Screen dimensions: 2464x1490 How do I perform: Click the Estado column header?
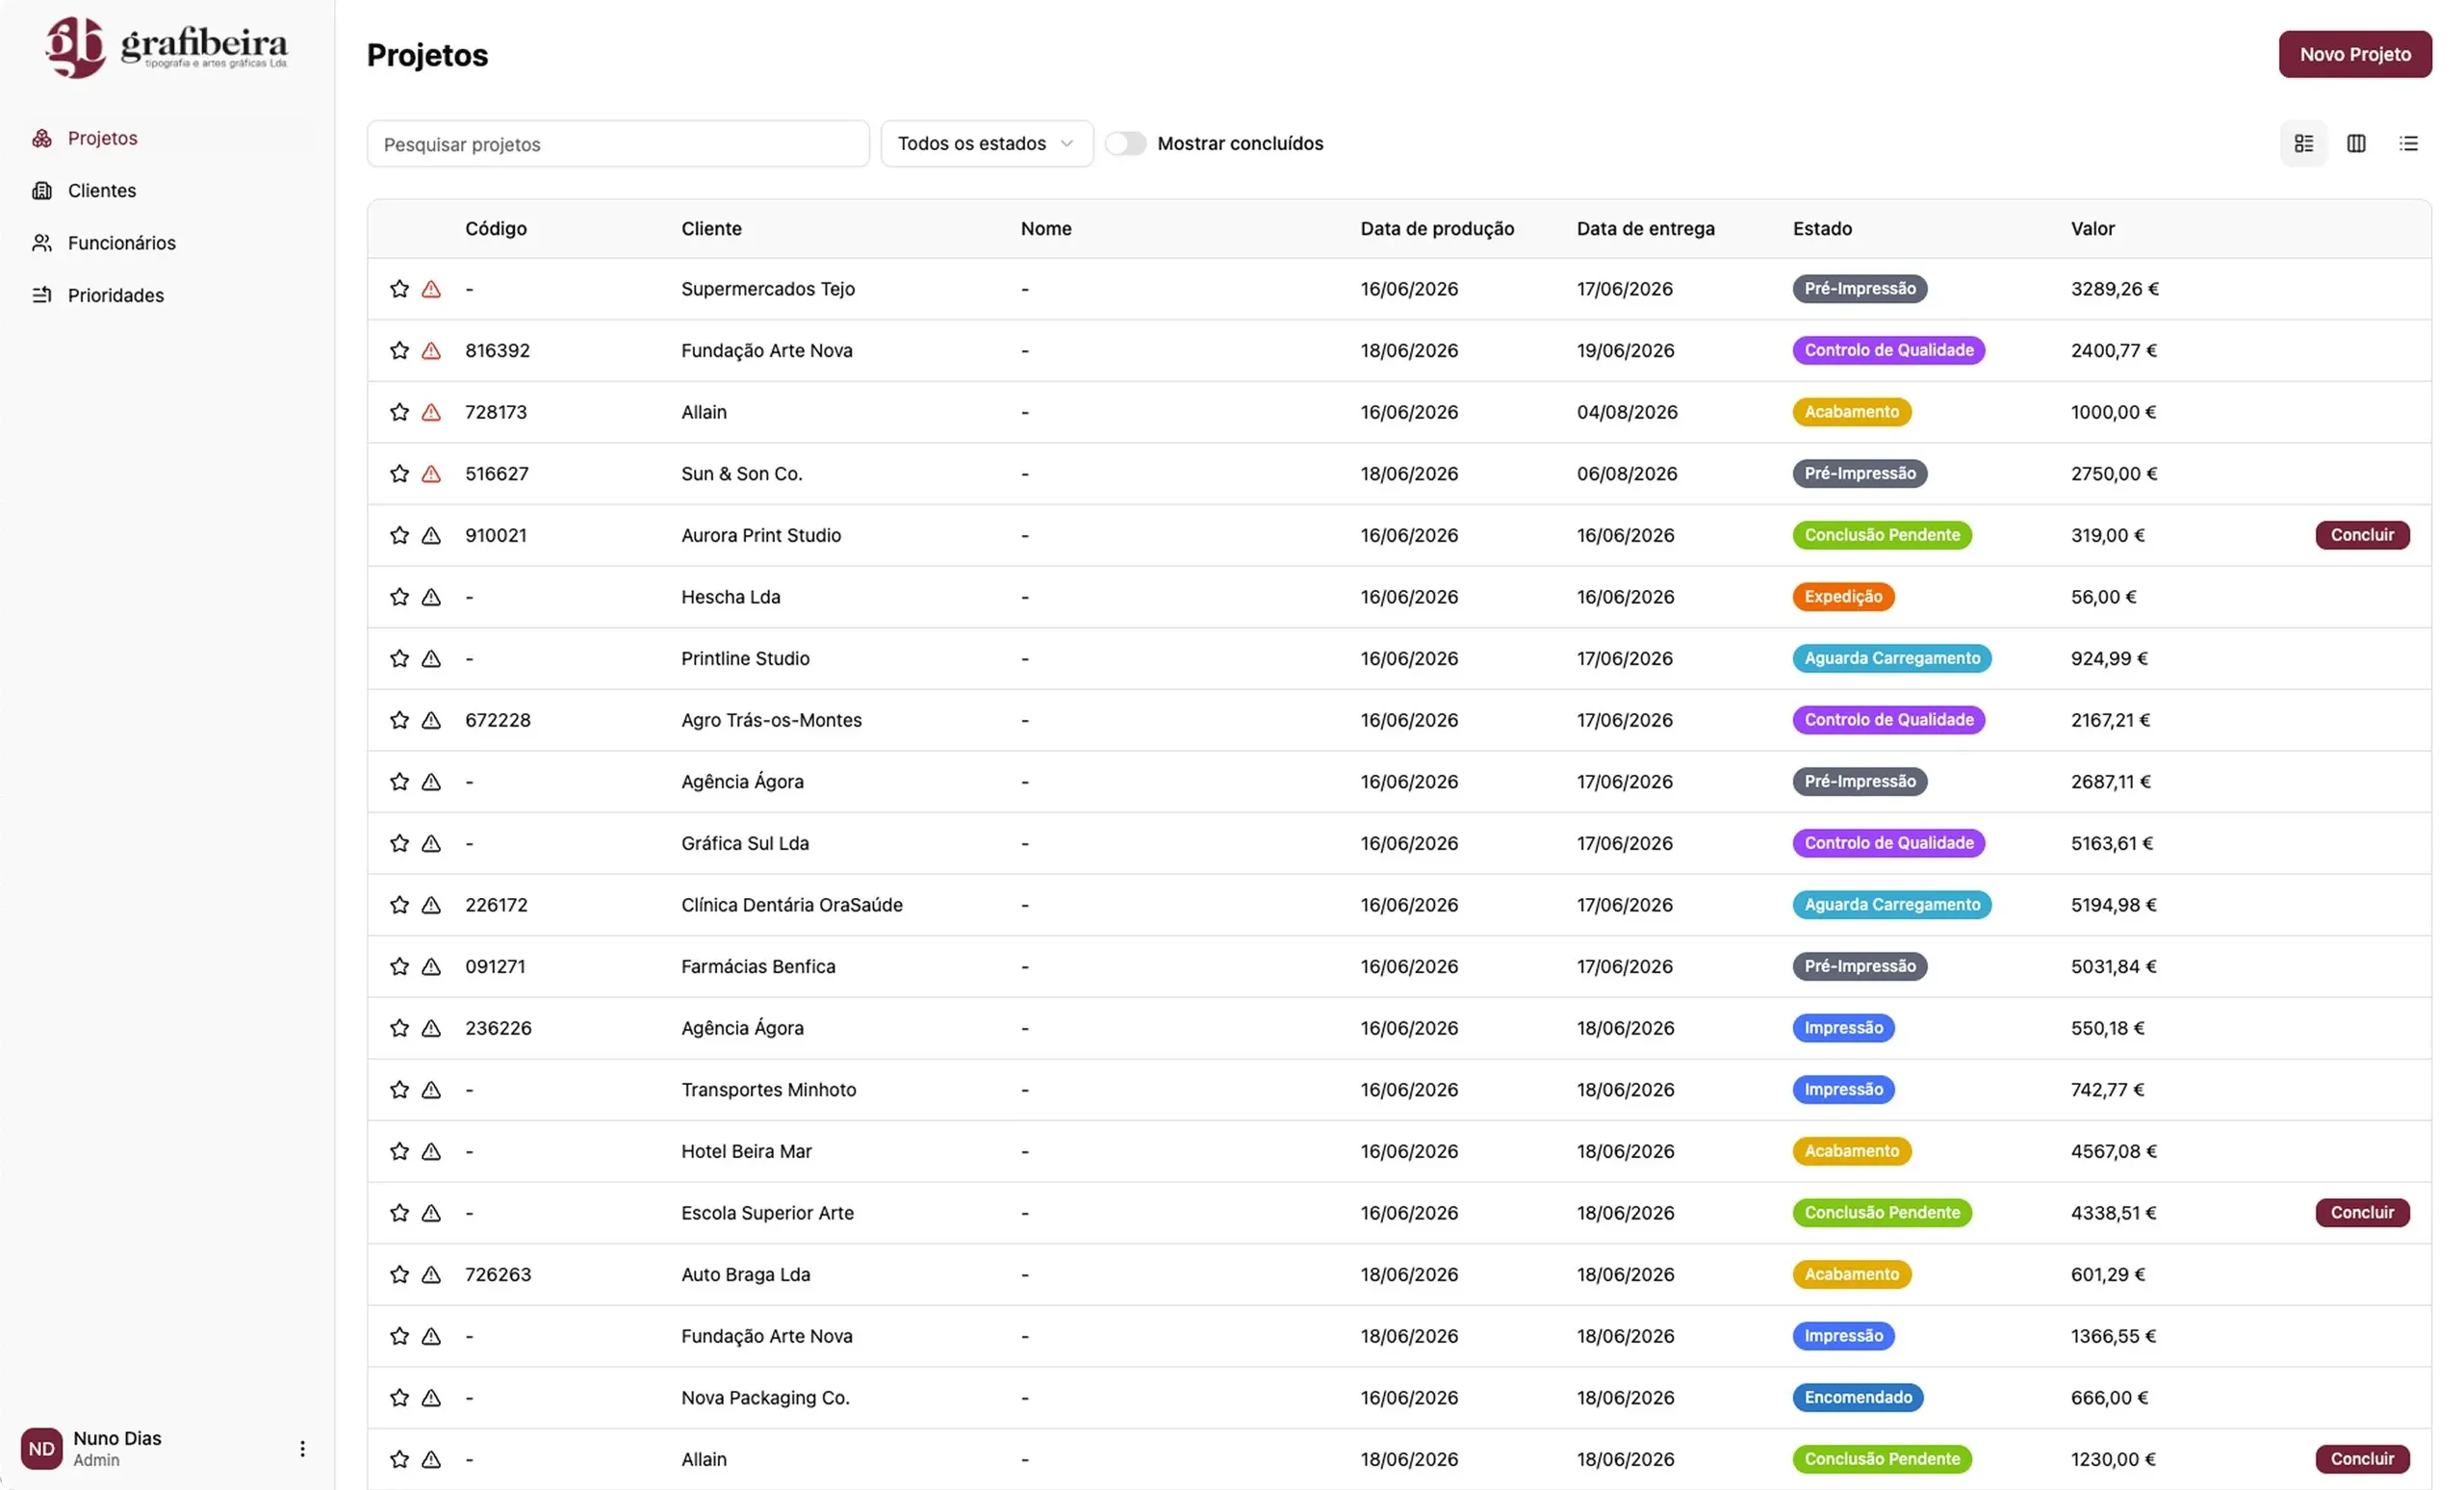click(x=1821, y=229)
